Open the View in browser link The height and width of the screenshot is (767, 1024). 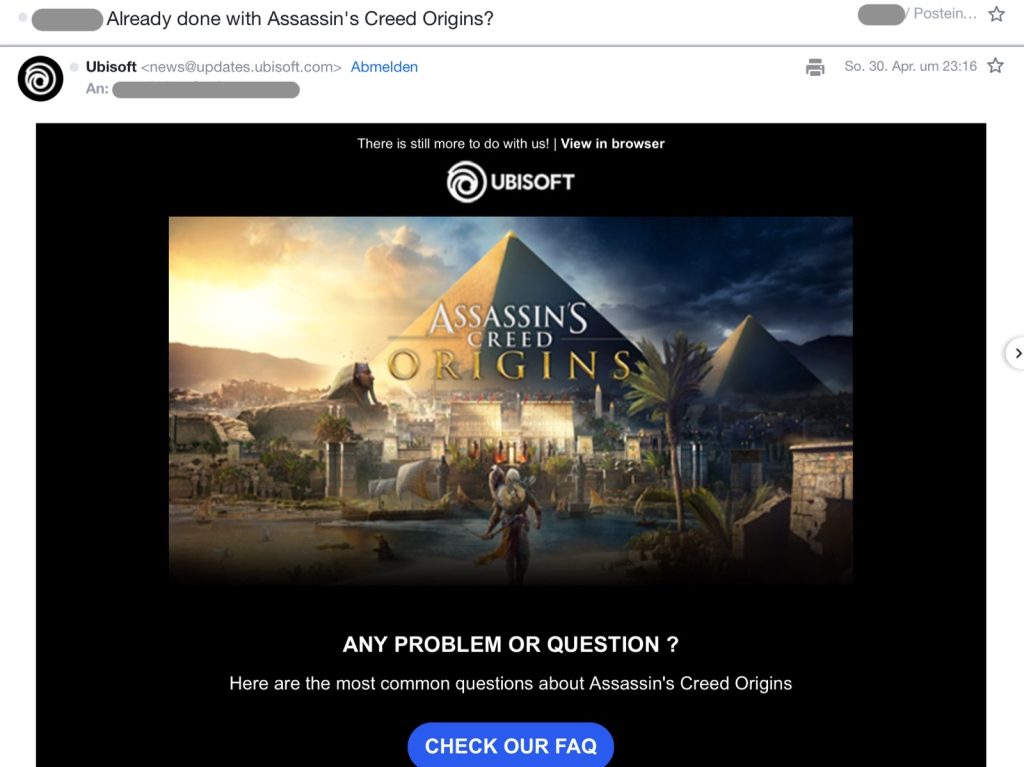coord(612,144)
